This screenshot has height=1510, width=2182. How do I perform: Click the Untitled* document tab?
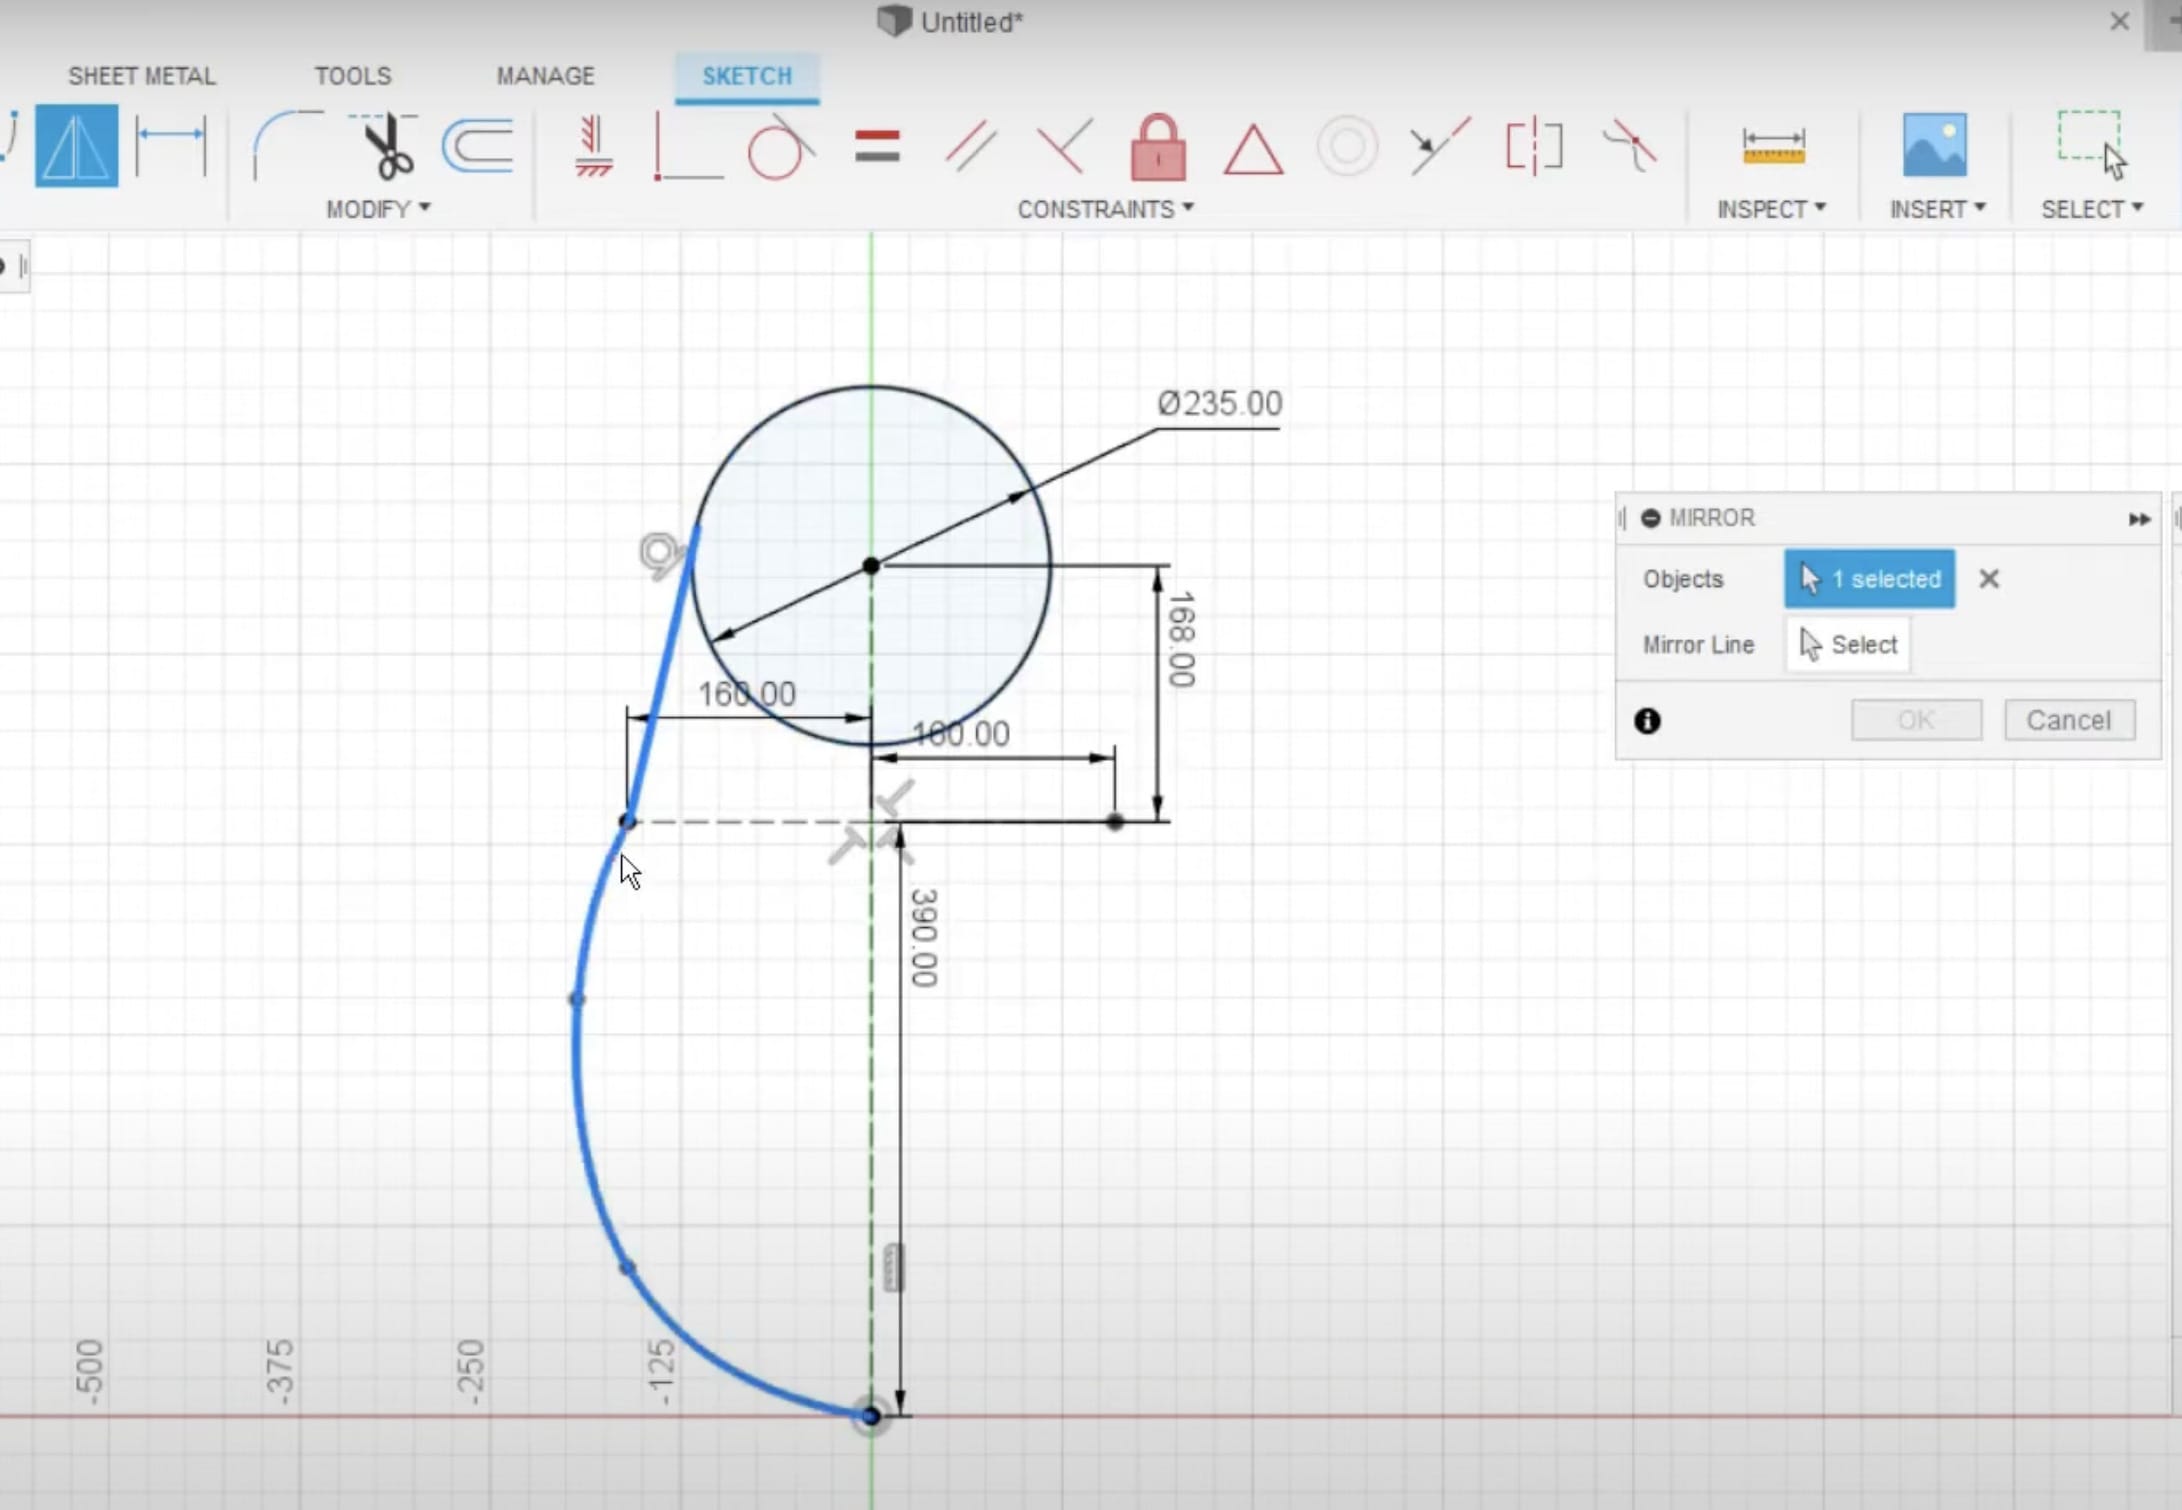(x=951, y=22)
